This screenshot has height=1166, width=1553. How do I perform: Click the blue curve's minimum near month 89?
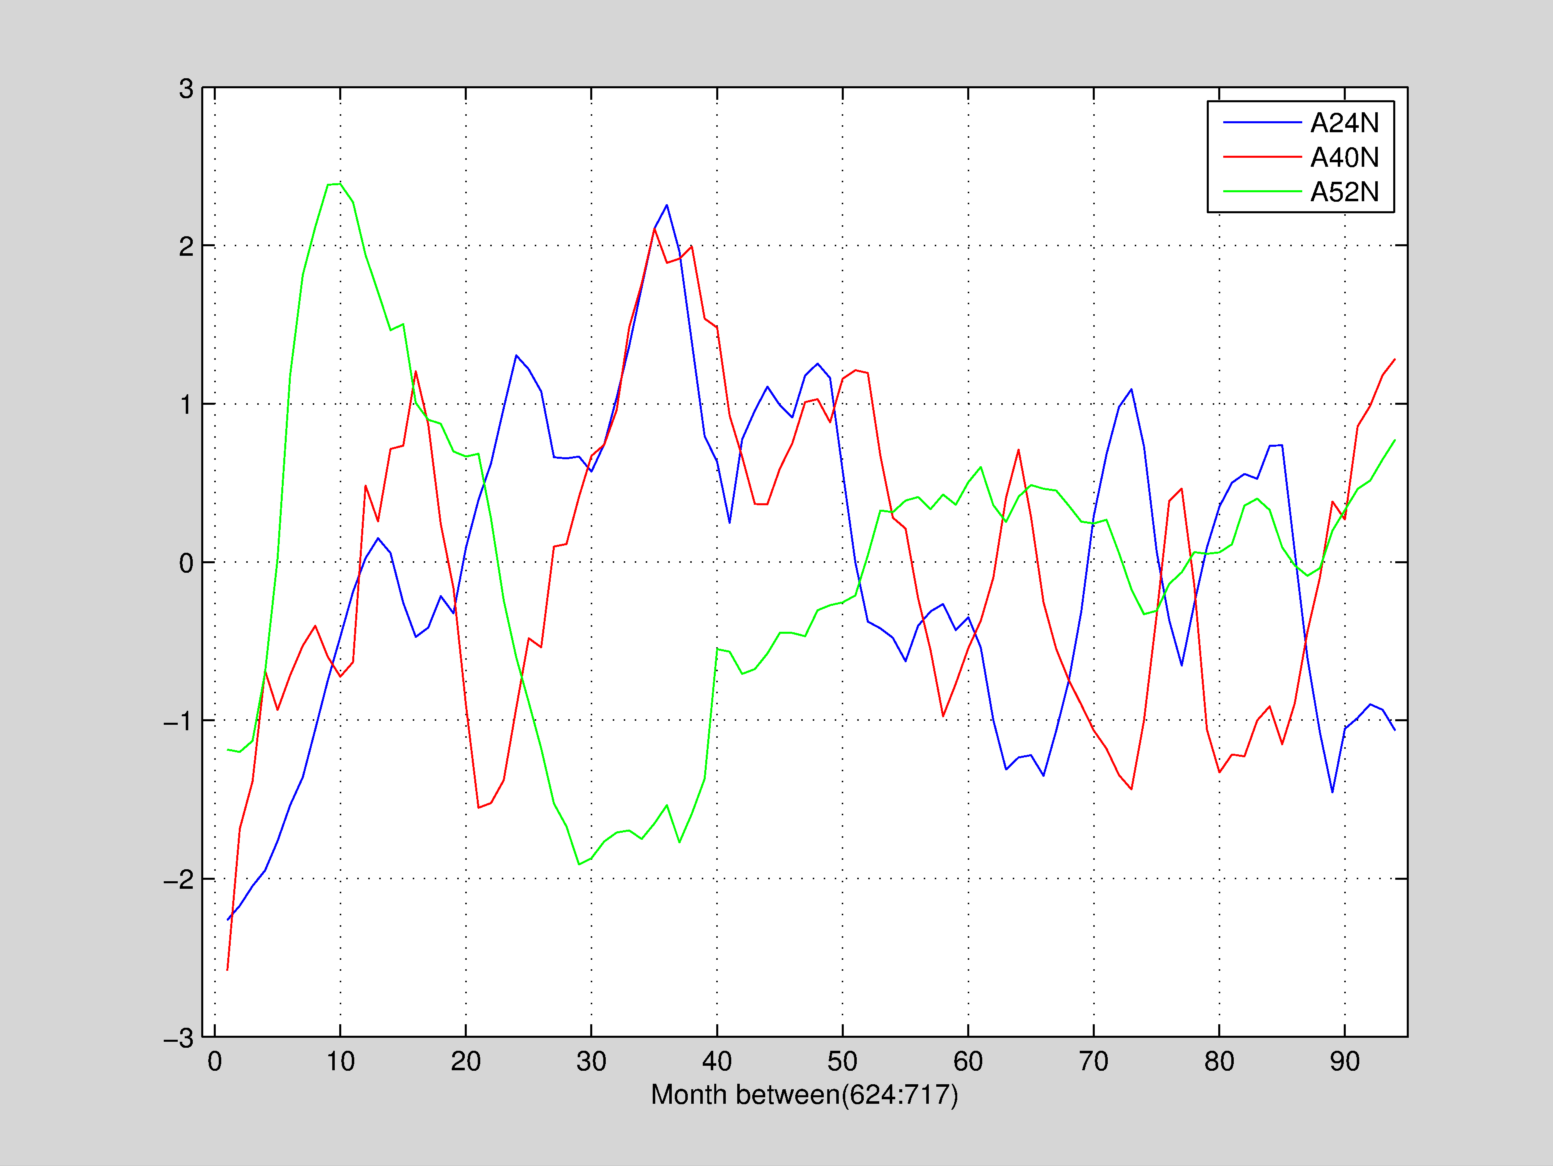point(1332,792)
